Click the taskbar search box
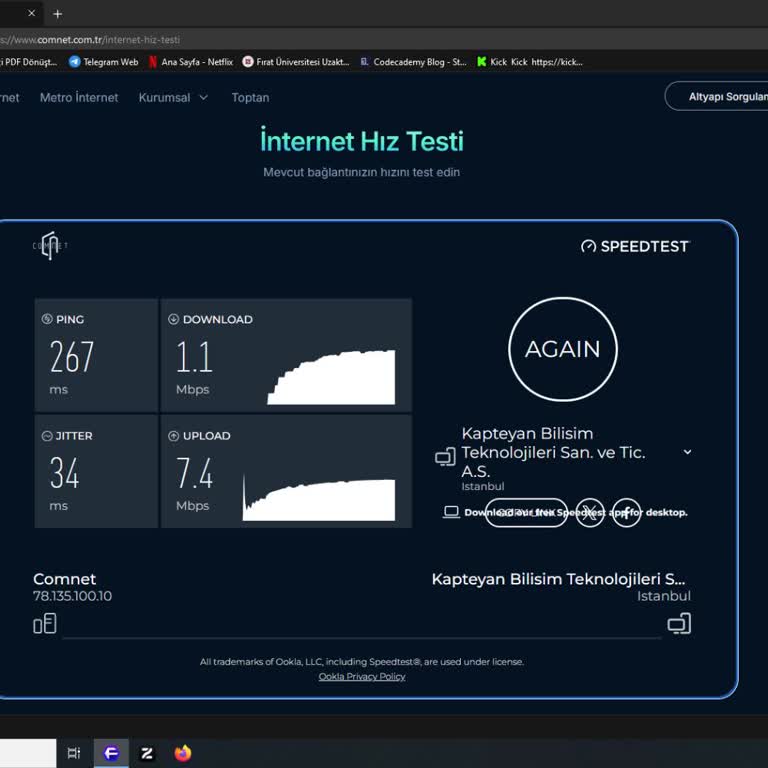Viewport: 768px width, 768px height. (28, 753)
